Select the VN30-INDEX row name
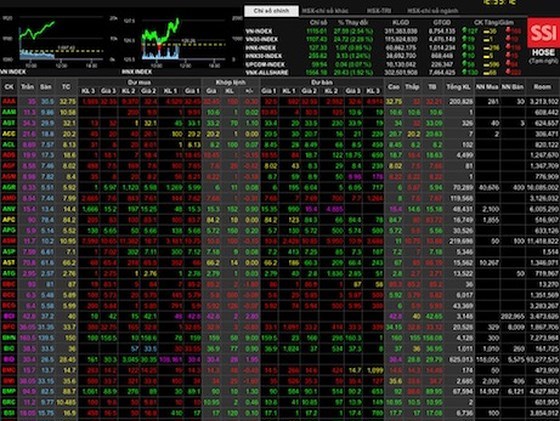560x421 pixels. point(261,39)
